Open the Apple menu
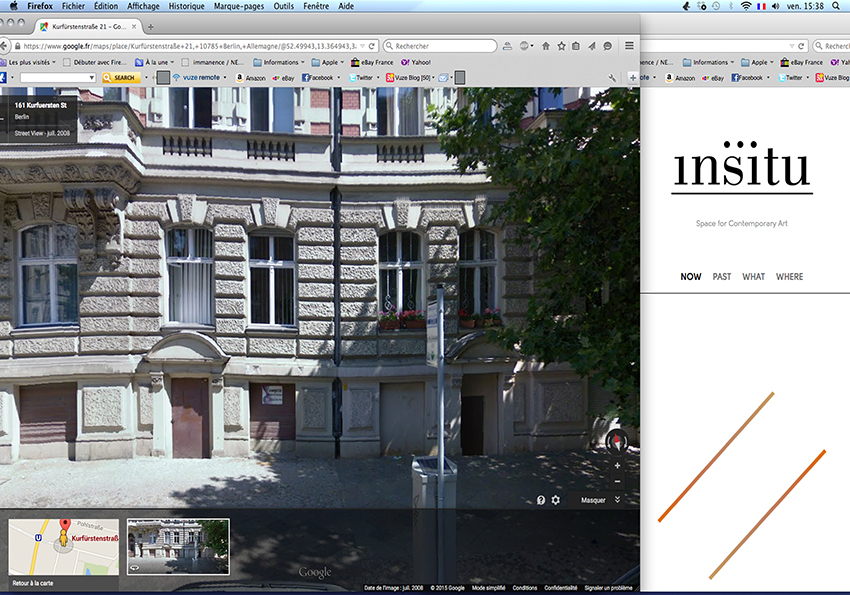The image size is (850, 595). coord(14,6)
